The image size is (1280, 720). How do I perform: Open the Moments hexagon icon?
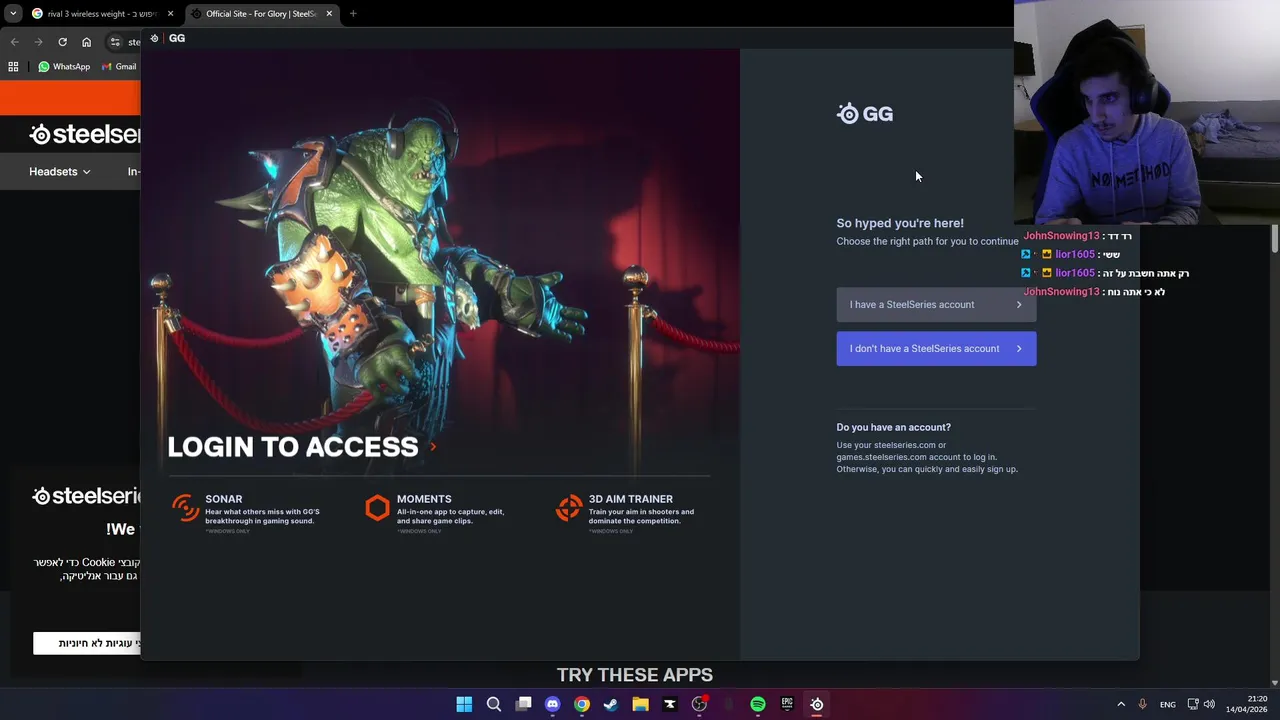pos(377,508)
